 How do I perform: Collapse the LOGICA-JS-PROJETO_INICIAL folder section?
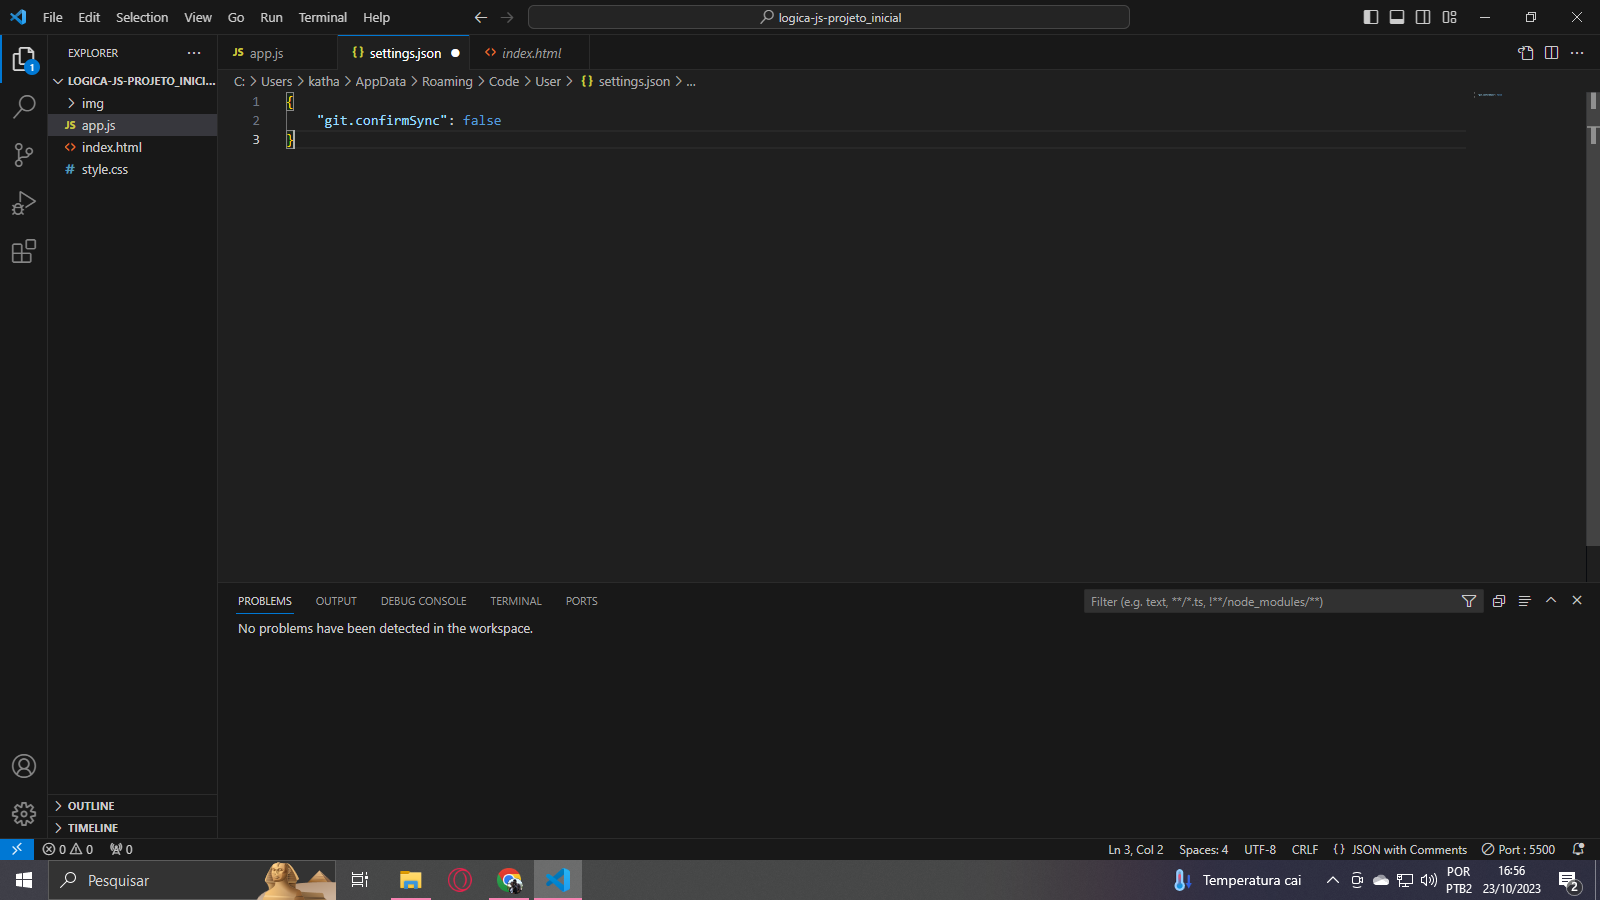(x=133, y=81)
